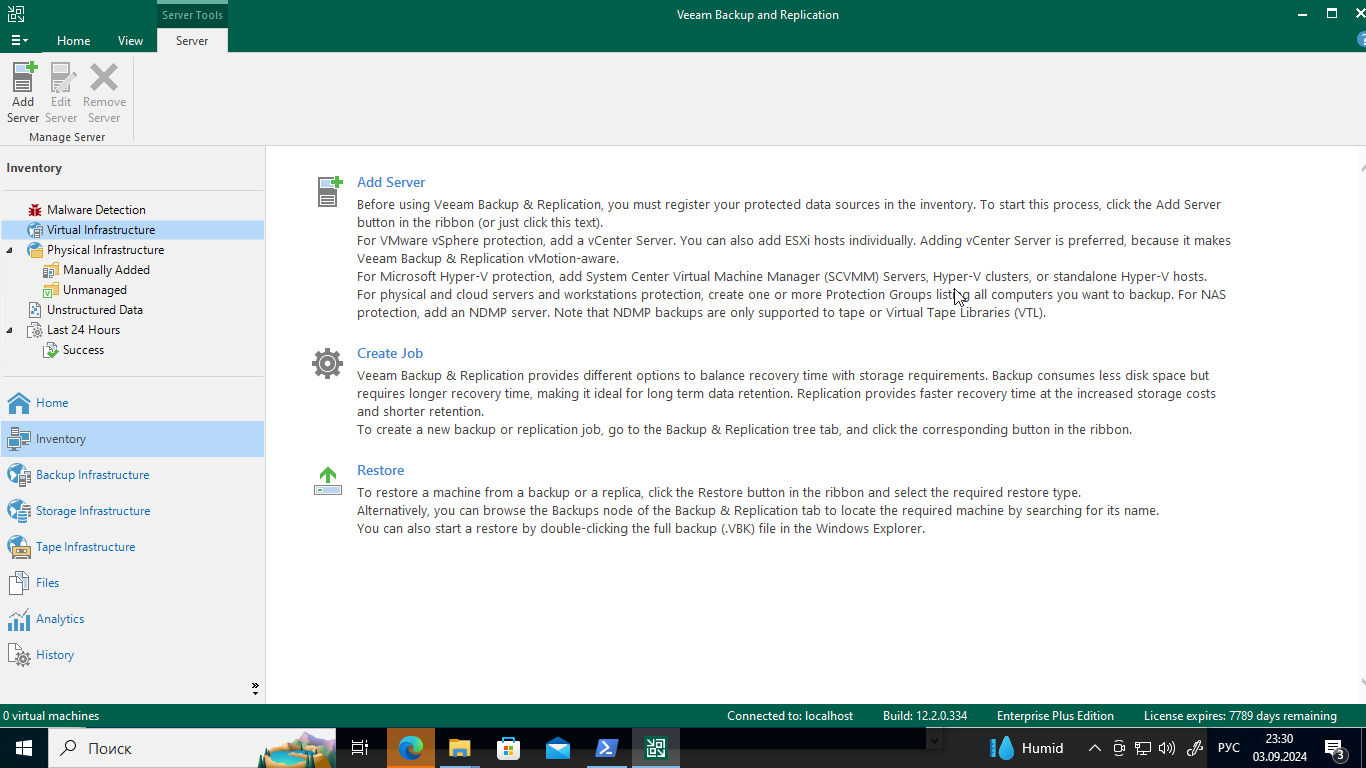Click '0 virtual machines' status text
Image resolution: width=1366 pixels, height=768 pixels.
(51, 716)
